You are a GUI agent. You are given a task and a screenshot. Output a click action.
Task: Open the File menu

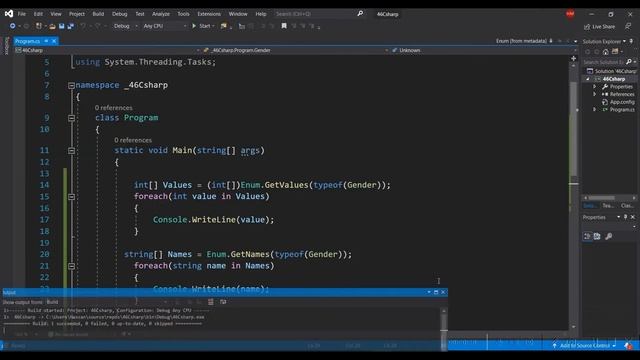[22, 14]
